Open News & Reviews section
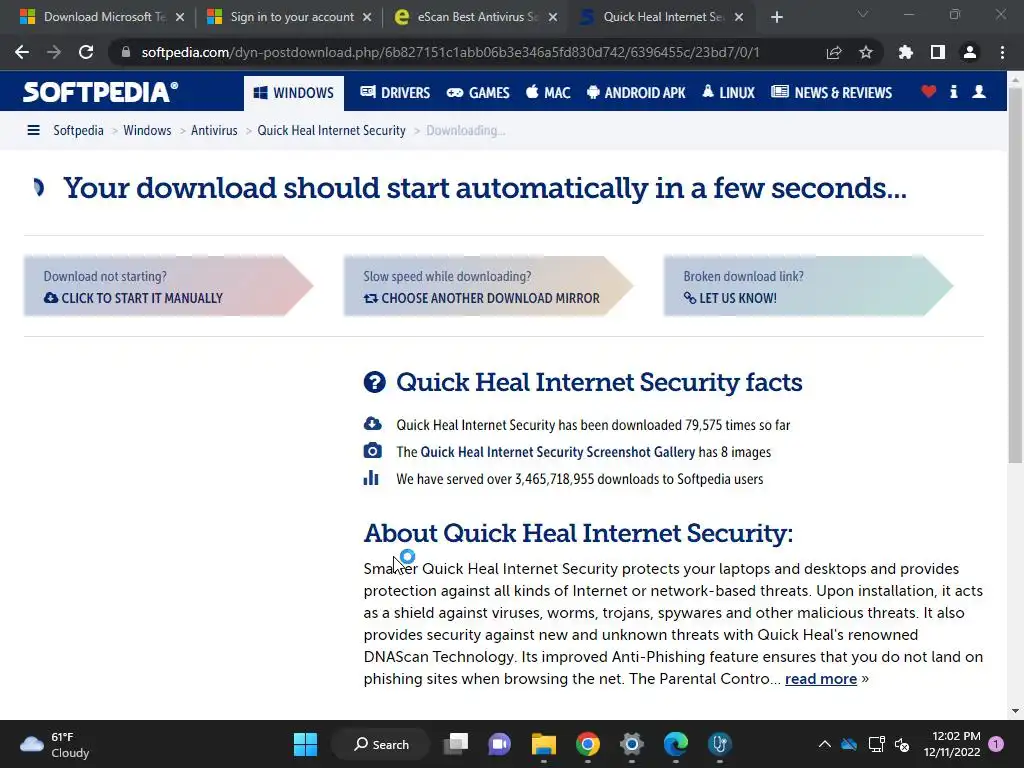 [831, 93]
